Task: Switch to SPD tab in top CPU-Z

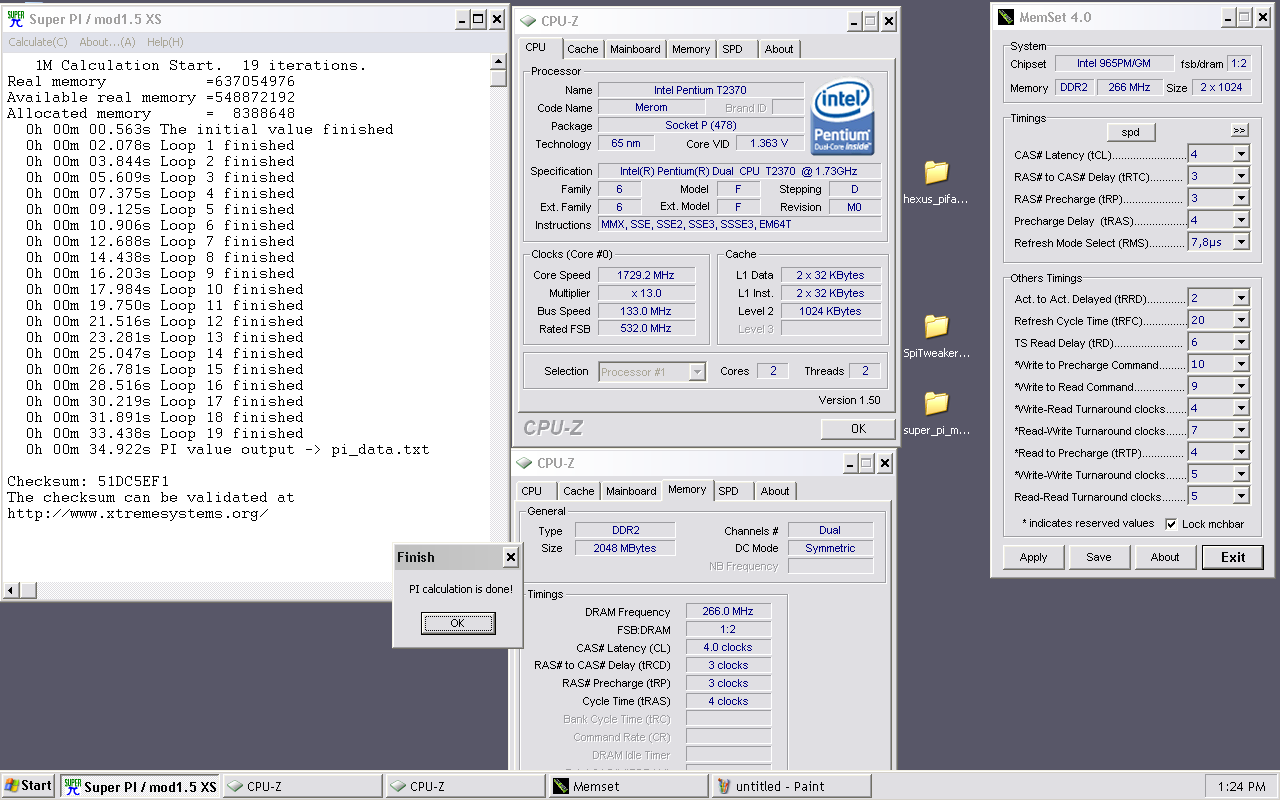Action: click(732, 49)
